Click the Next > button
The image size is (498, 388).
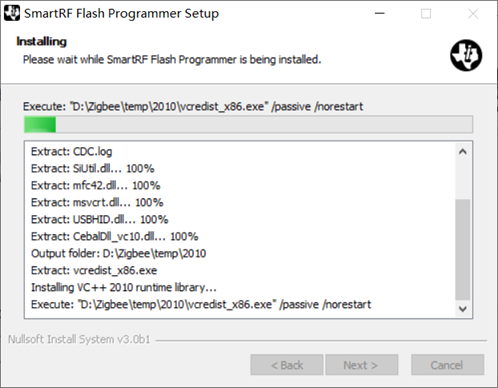362,365
